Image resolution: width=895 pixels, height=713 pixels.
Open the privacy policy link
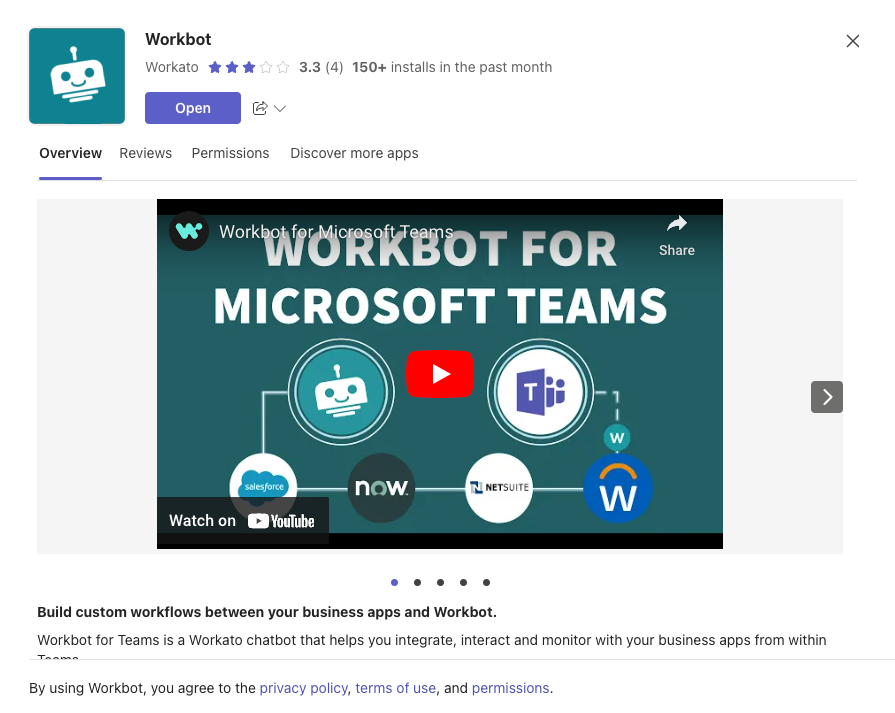click(x=303, y=688)
